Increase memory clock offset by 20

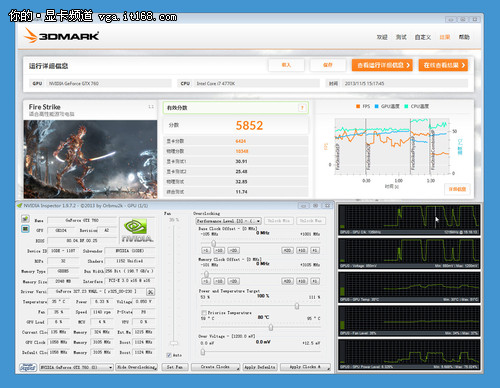point(287,281)
